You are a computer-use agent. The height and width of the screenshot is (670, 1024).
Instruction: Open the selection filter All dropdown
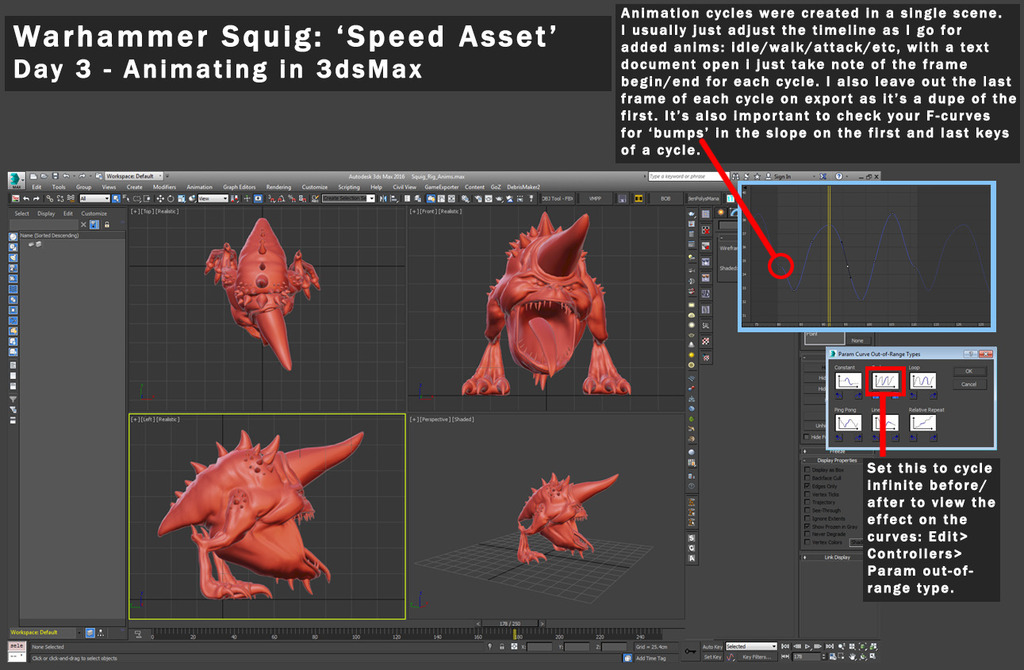coord(95,199)
